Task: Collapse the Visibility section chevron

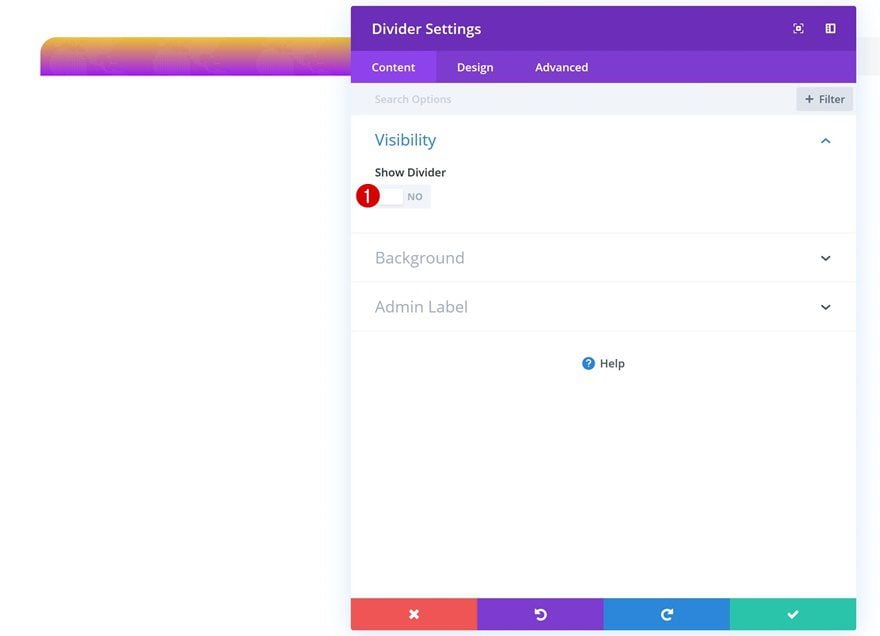Action: [x=825, y=141]
